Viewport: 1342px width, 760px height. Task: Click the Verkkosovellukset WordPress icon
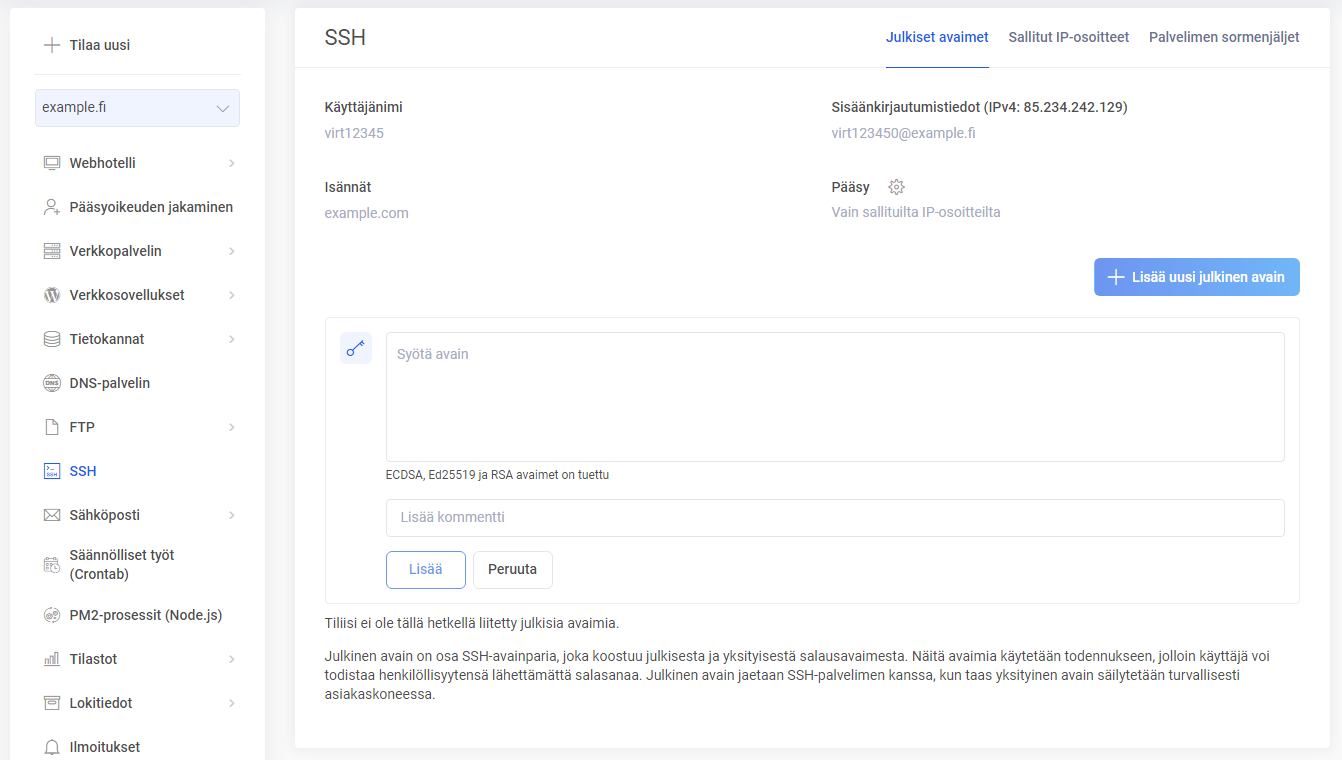(52, 295)
